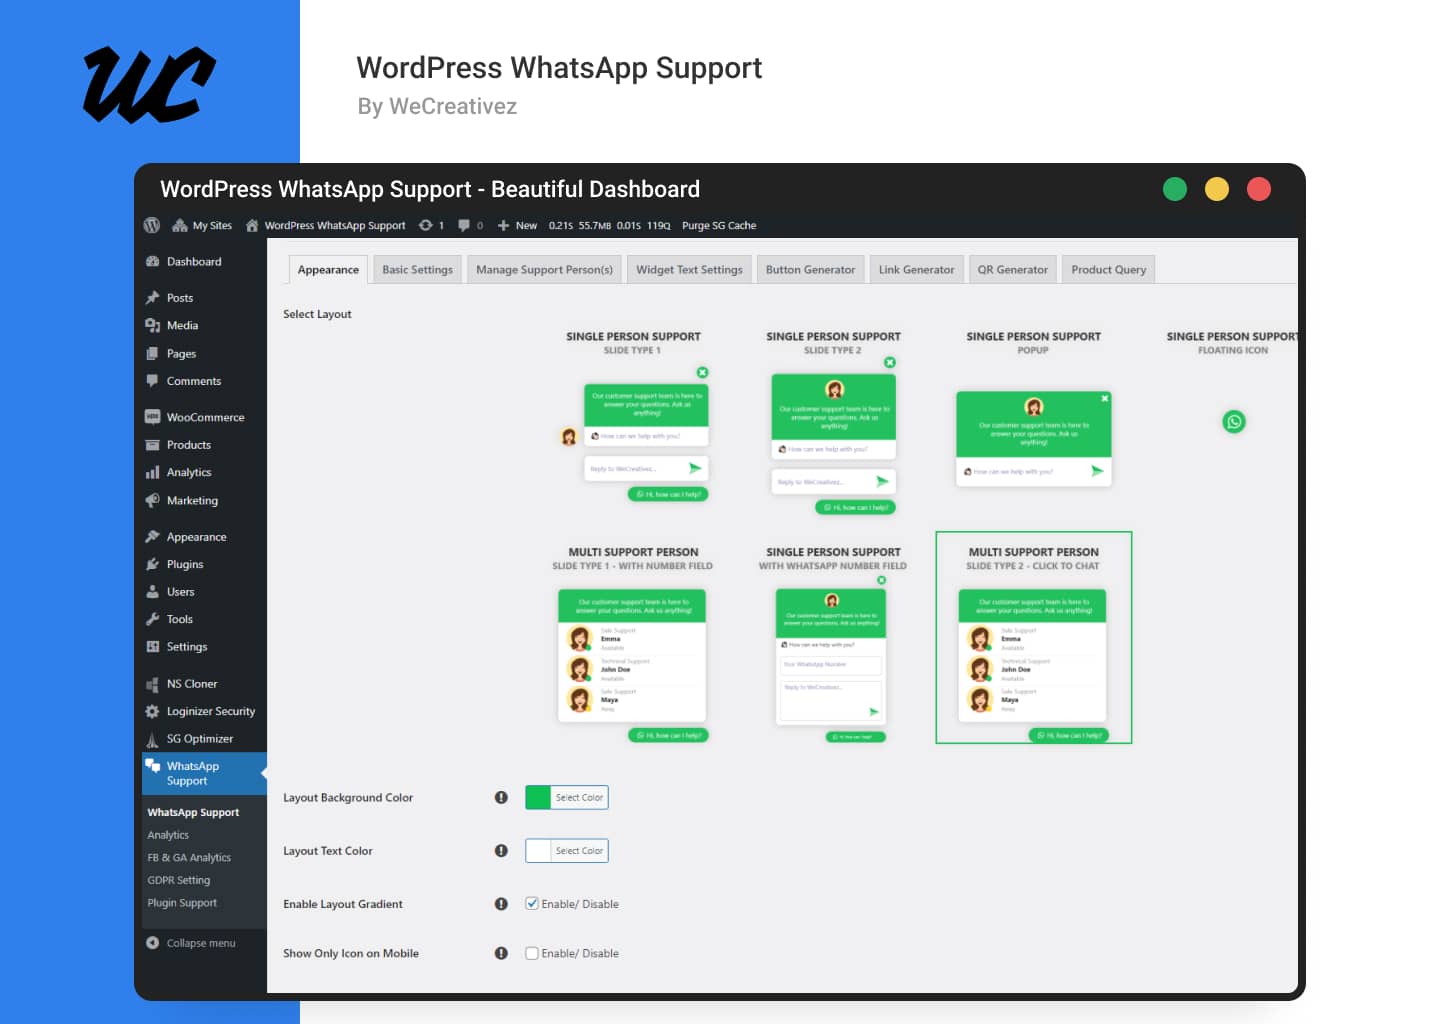Screen dimensions: 1440x1024
Task: Open the My Sites admin bar menu
Action: [202, 225]
